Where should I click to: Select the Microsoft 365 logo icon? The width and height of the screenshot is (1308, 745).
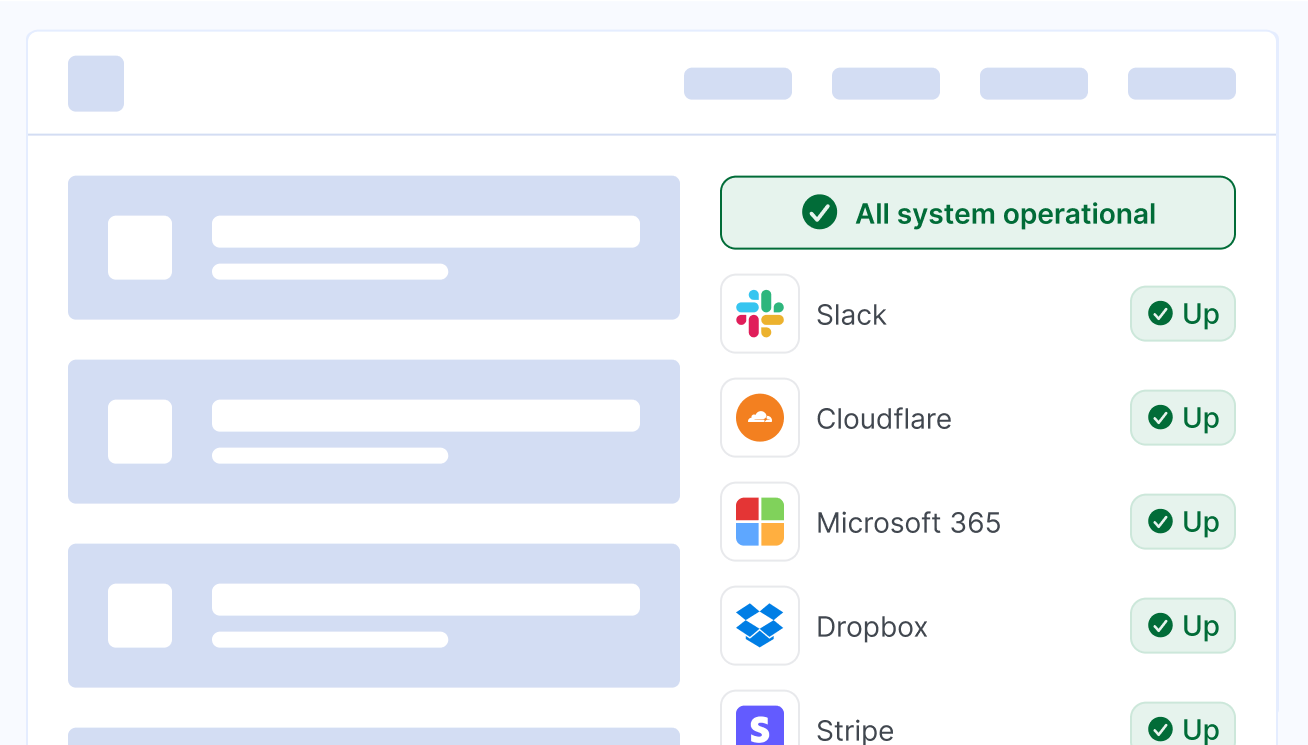pos(760,522)
